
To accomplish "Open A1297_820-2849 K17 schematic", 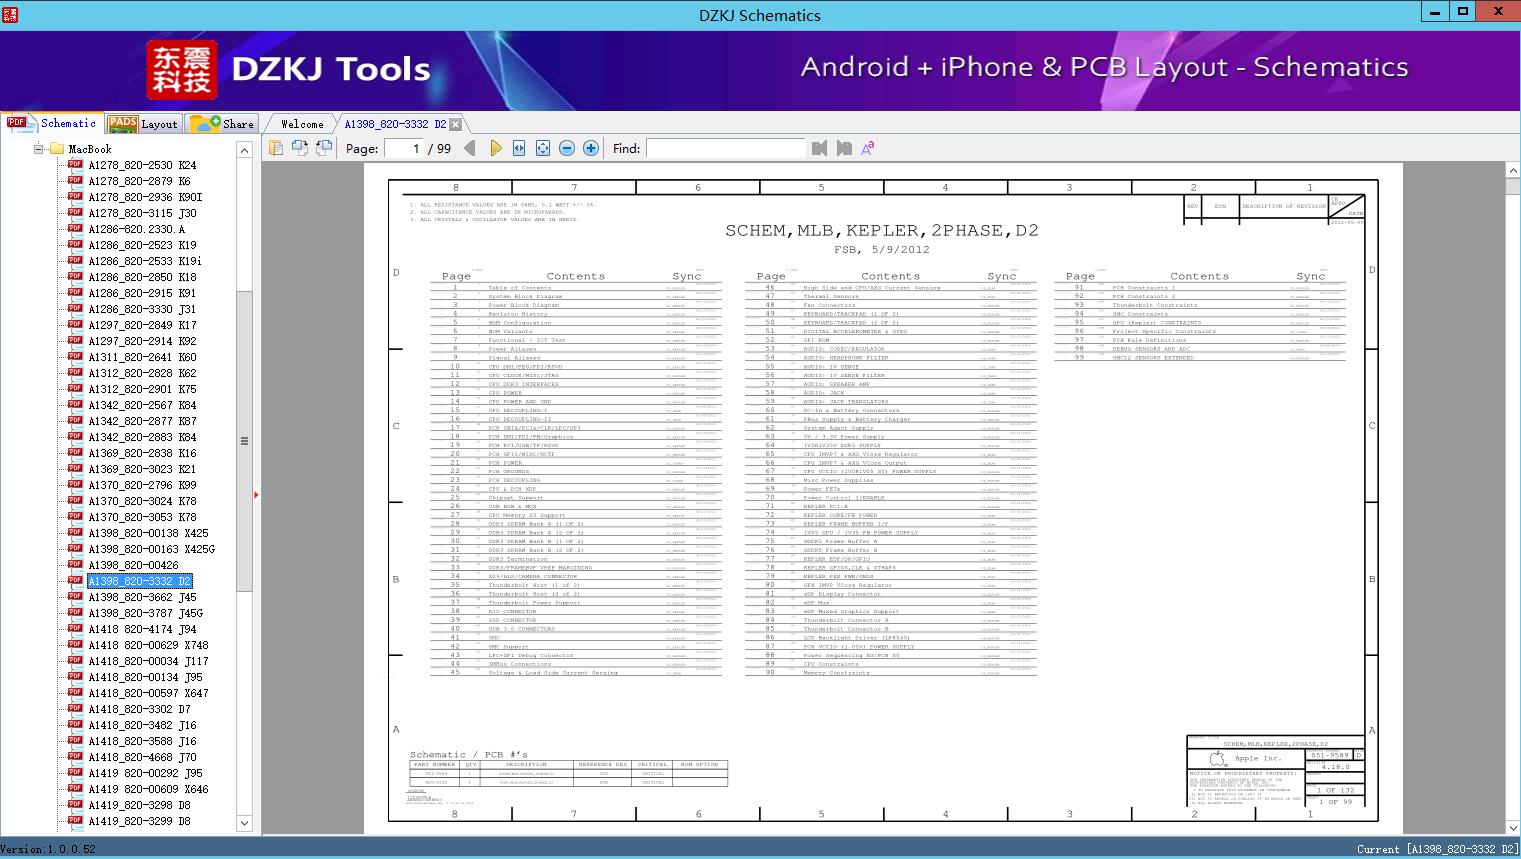I will [x=142, y=325].
